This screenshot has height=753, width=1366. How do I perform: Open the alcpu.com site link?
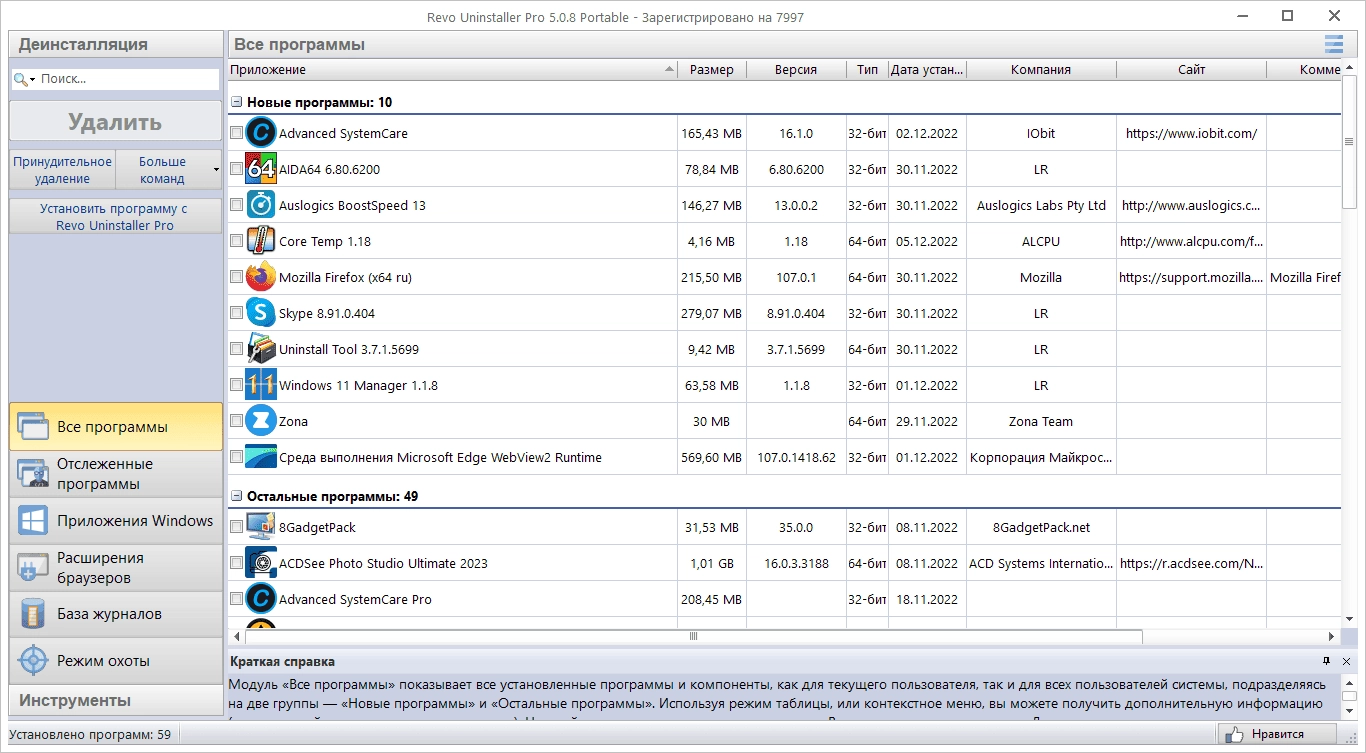pyautogui.click(x=1191, y=241)
